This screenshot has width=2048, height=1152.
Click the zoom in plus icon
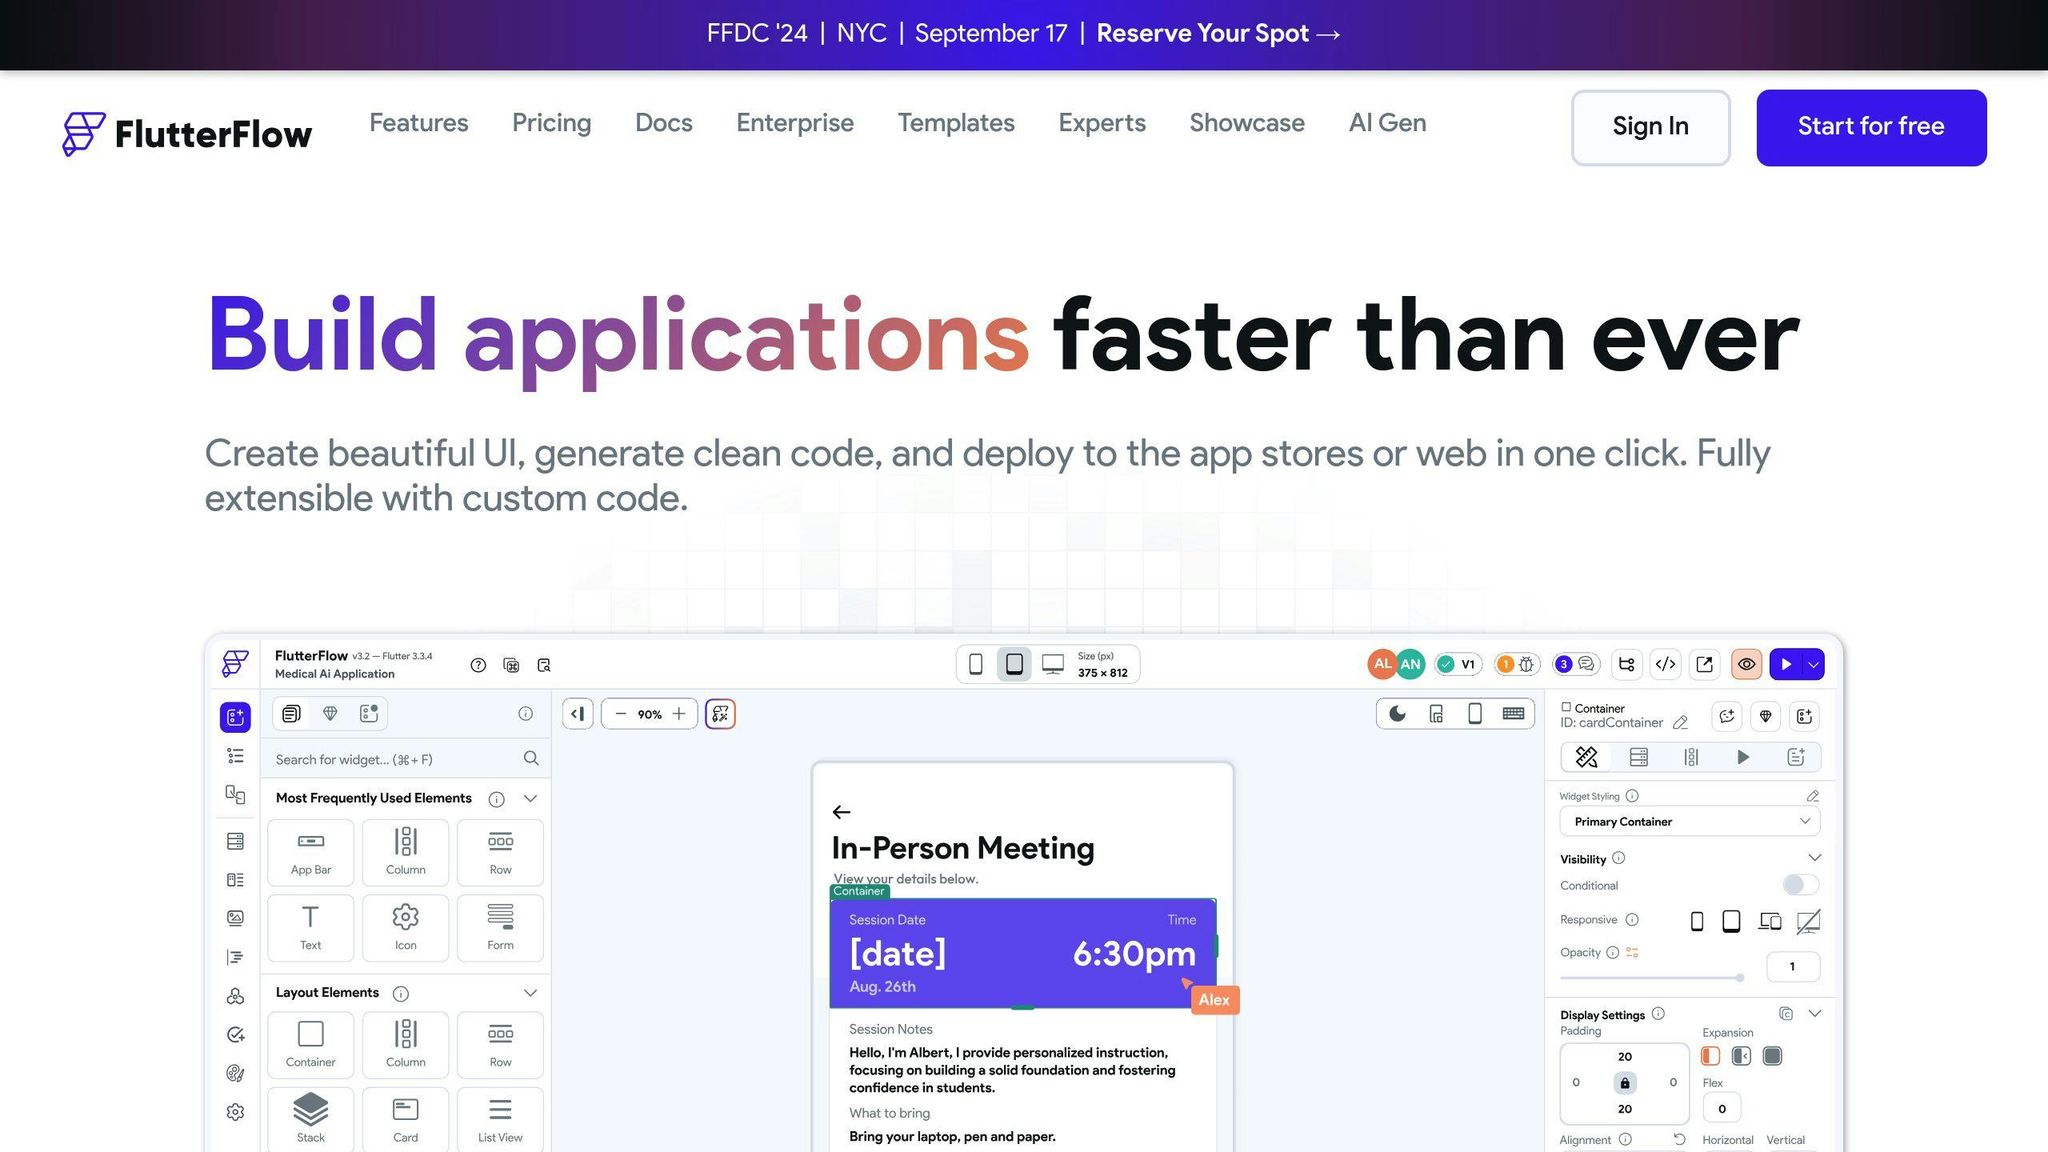679,714
